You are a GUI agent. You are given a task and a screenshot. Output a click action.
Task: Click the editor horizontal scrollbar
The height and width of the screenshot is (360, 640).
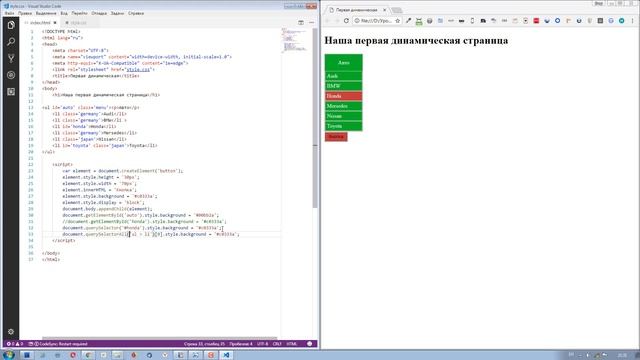click(x=160, y=338)
